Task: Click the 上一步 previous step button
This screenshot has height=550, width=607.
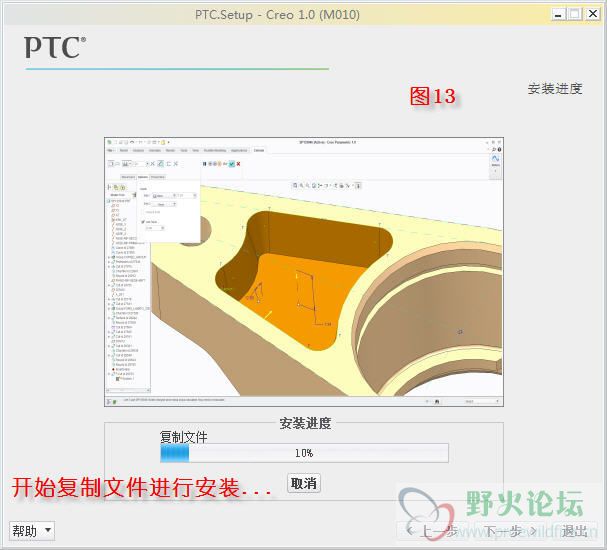Action: click(433, 531)
